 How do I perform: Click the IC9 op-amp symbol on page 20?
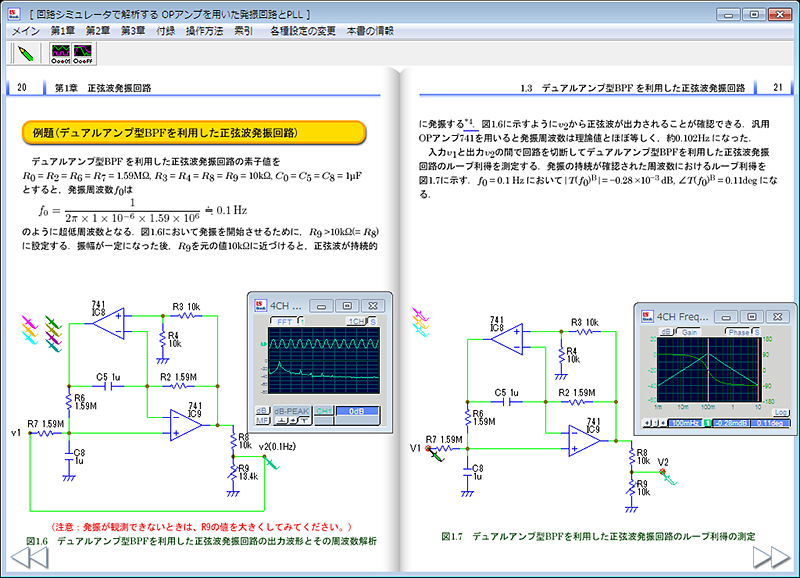186,425
